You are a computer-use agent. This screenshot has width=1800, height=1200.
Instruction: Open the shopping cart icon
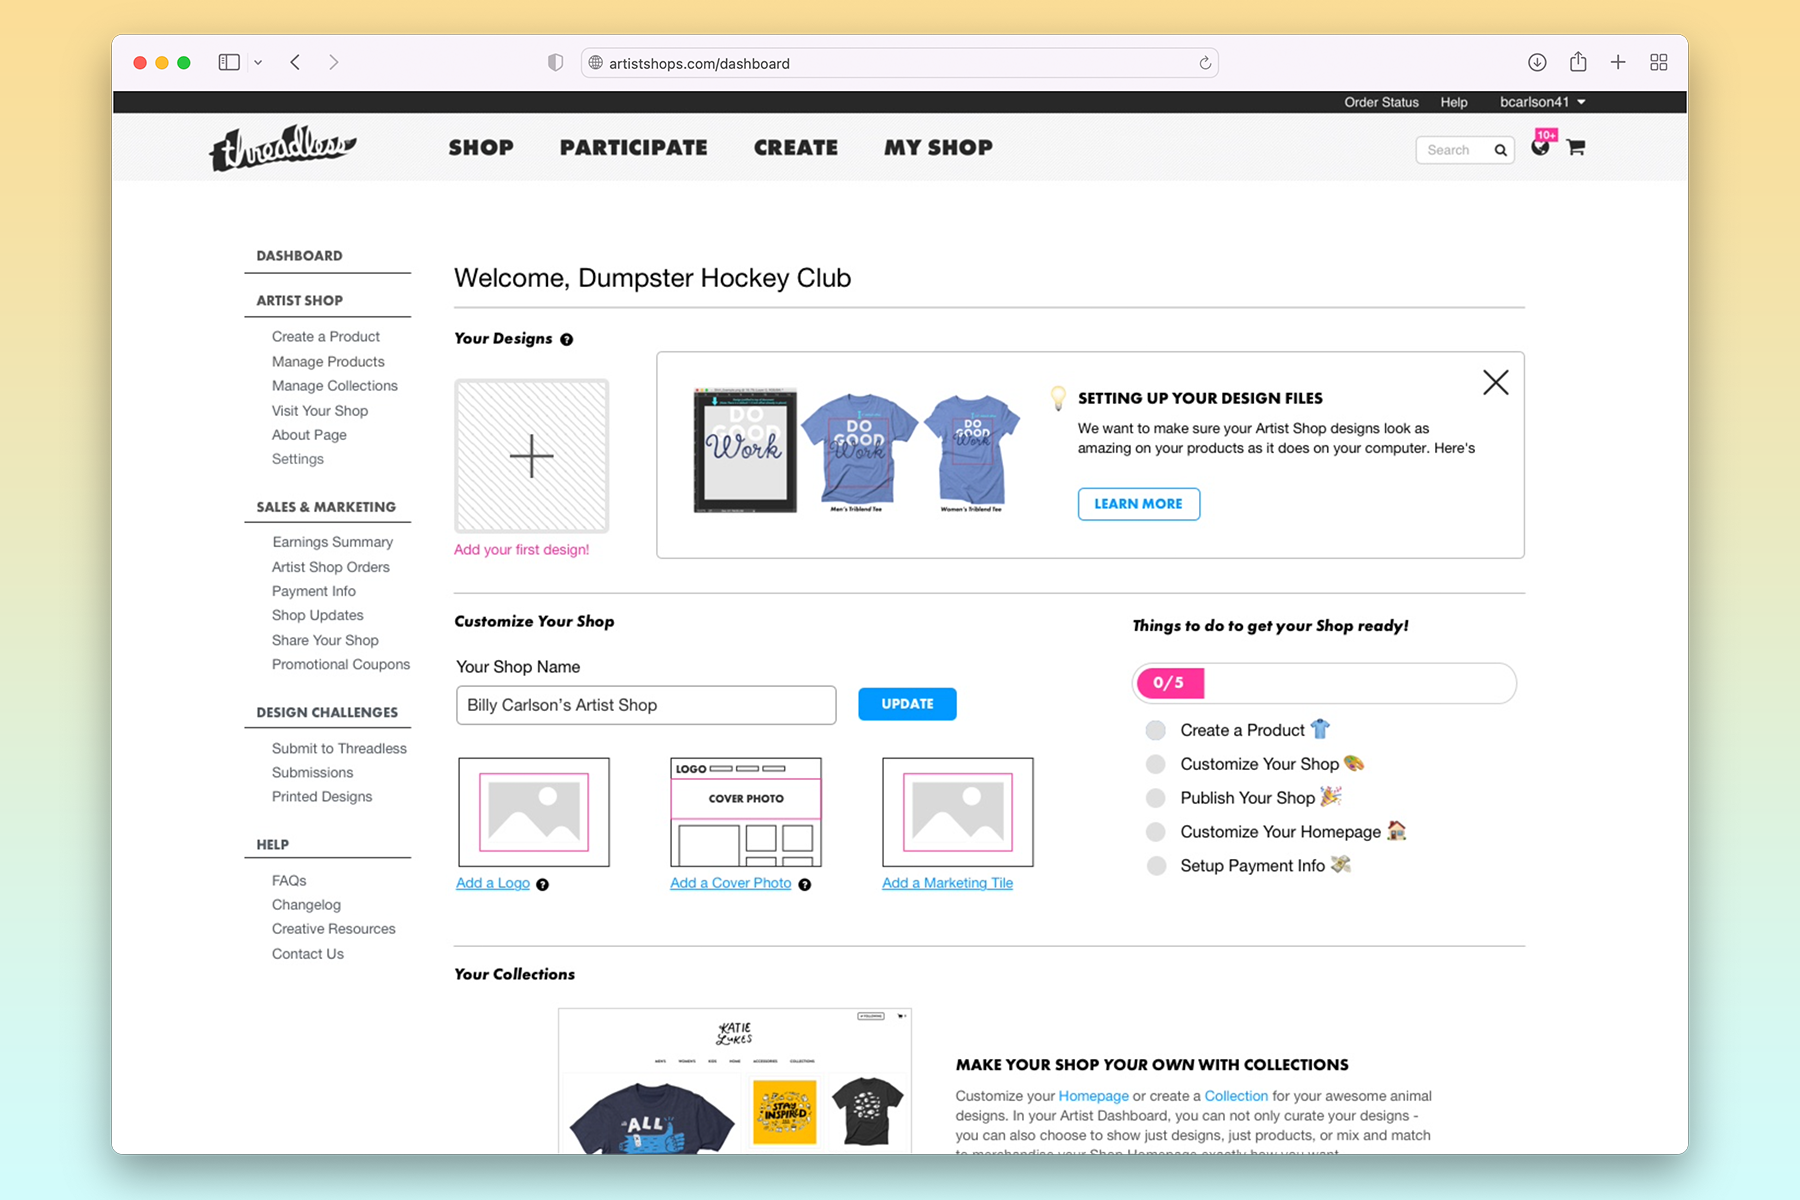coord(1576,148)
